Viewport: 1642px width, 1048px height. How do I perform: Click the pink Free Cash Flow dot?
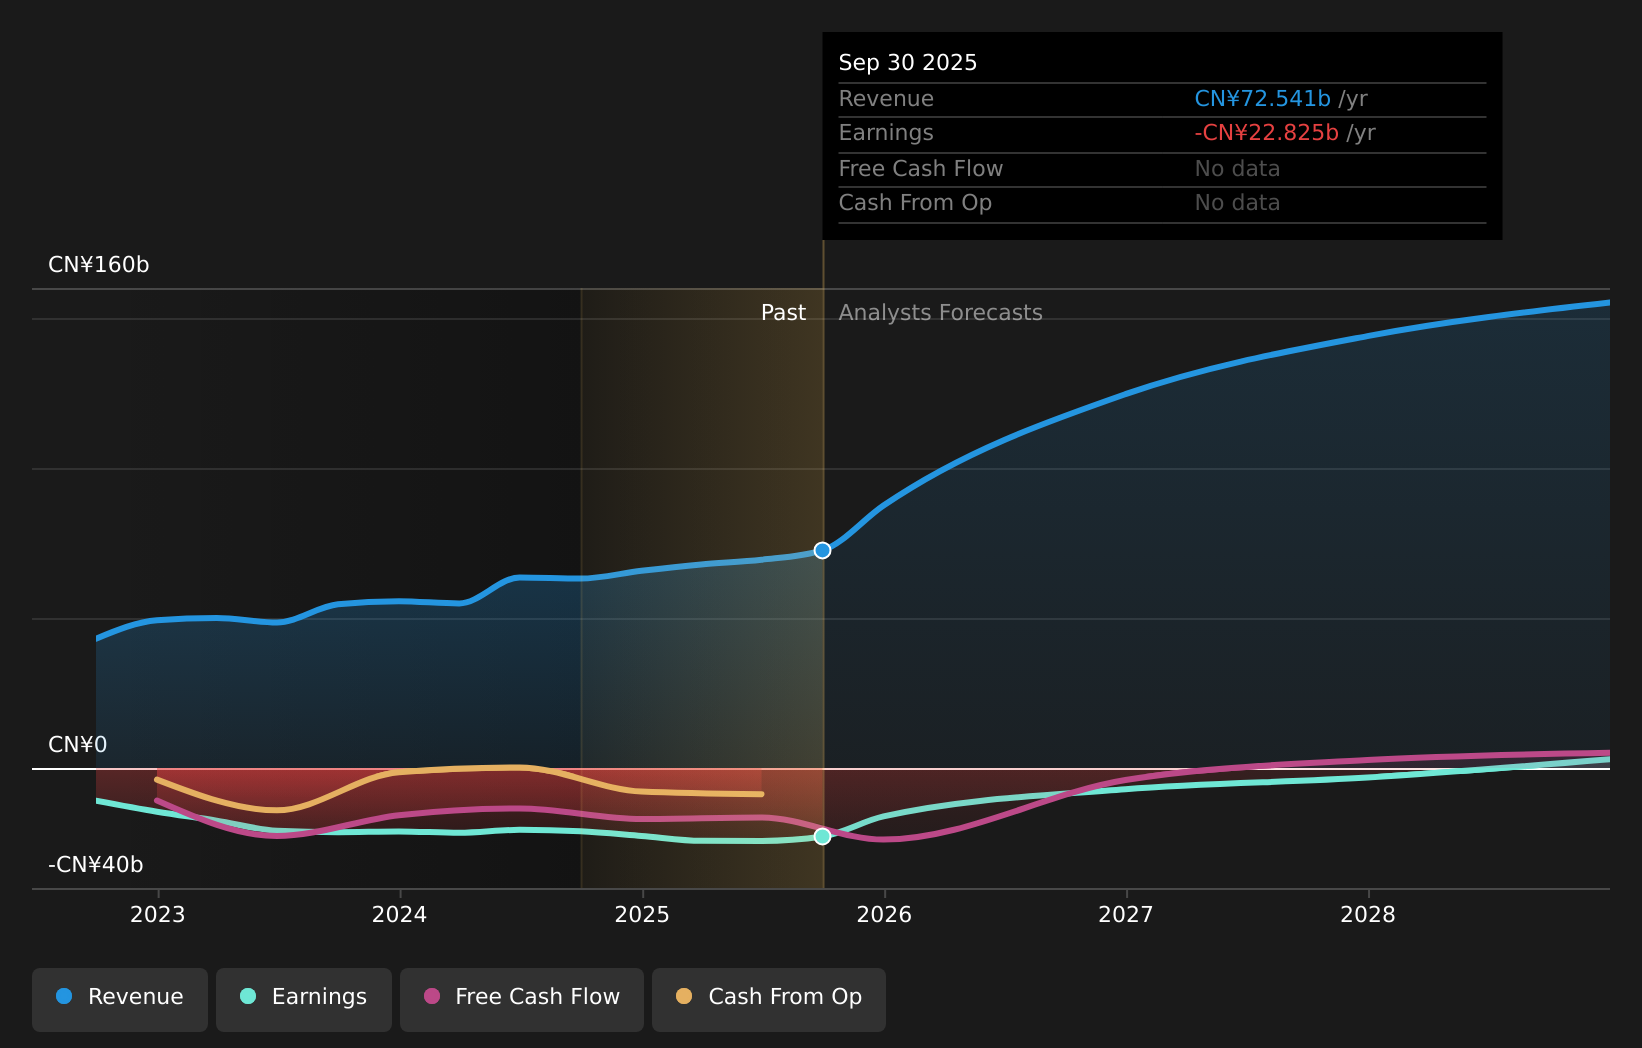(x=432, y=996)
